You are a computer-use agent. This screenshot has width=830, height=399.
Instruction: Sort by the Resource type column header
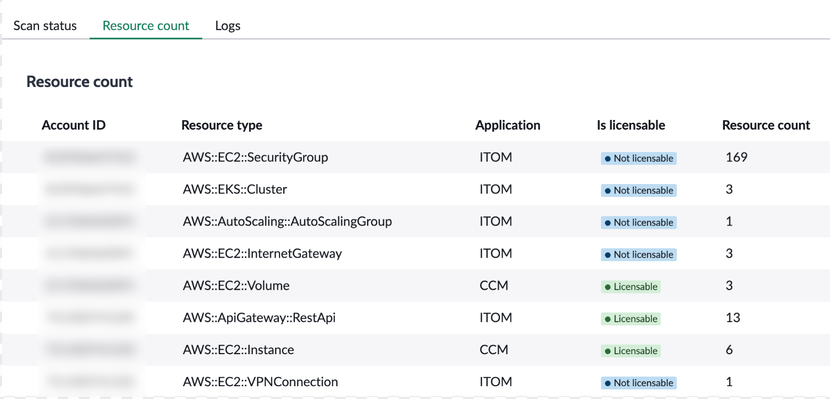tap(222, 125)
